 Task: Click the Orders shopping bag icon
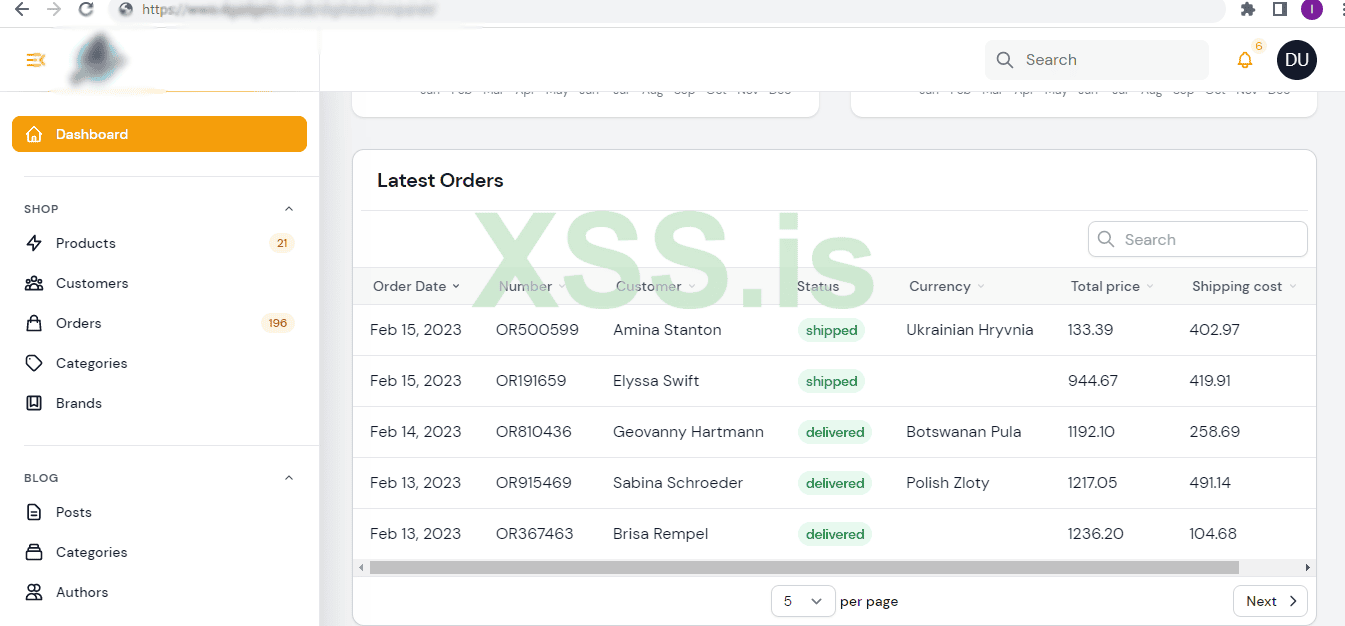pos(34,323)
